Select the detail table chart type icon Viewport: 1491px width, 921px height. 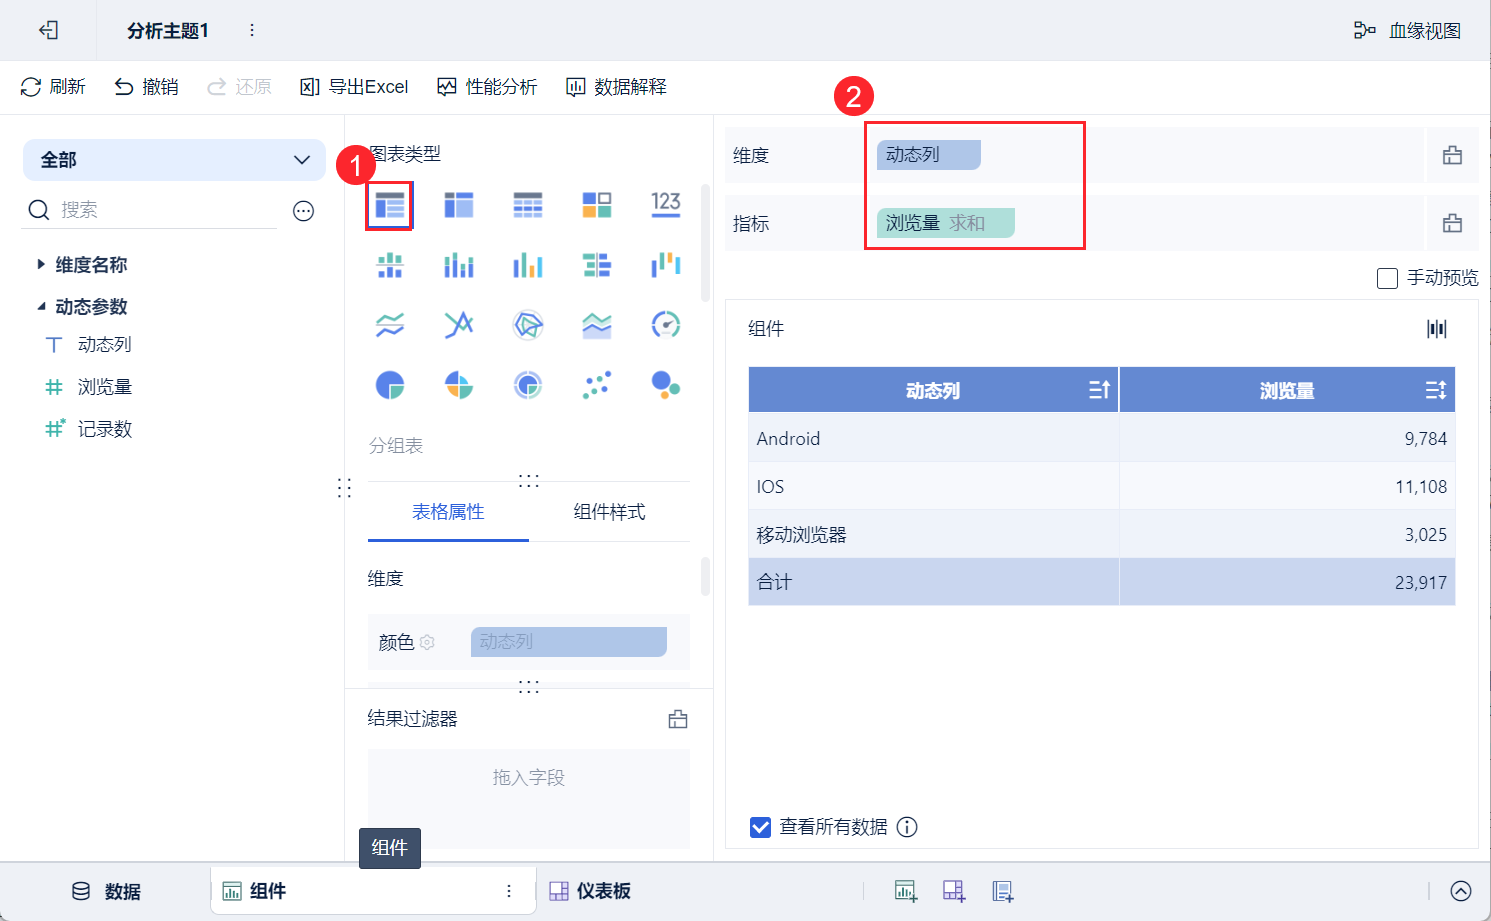pyautogui.click(x=528, y=205)
